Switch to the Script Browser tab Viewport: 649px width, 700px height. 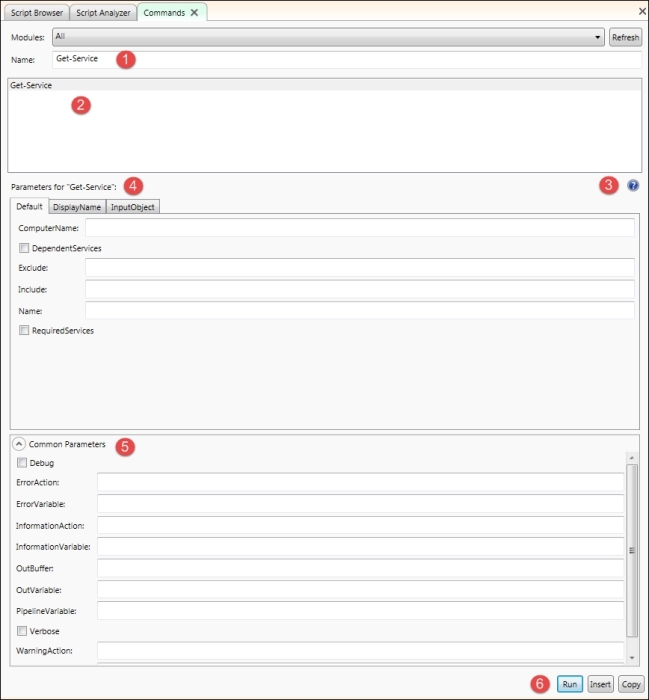point(36,13)
